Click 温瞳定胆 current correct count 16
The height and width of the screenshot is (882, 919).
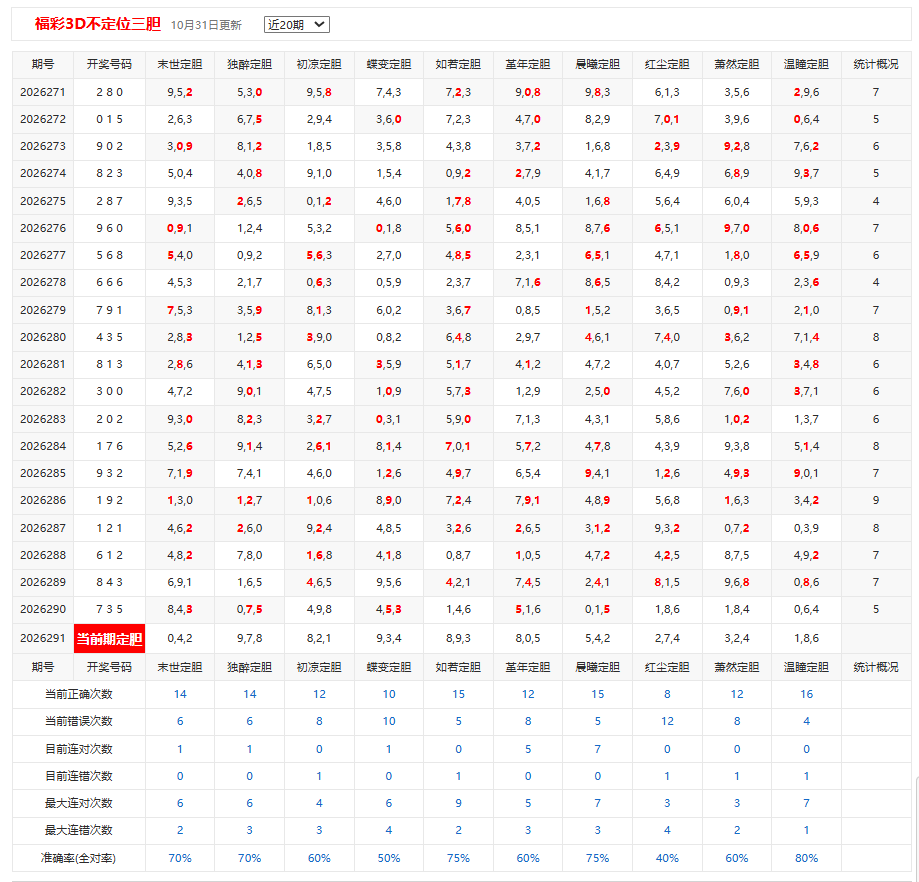click(x=806, y=694)
